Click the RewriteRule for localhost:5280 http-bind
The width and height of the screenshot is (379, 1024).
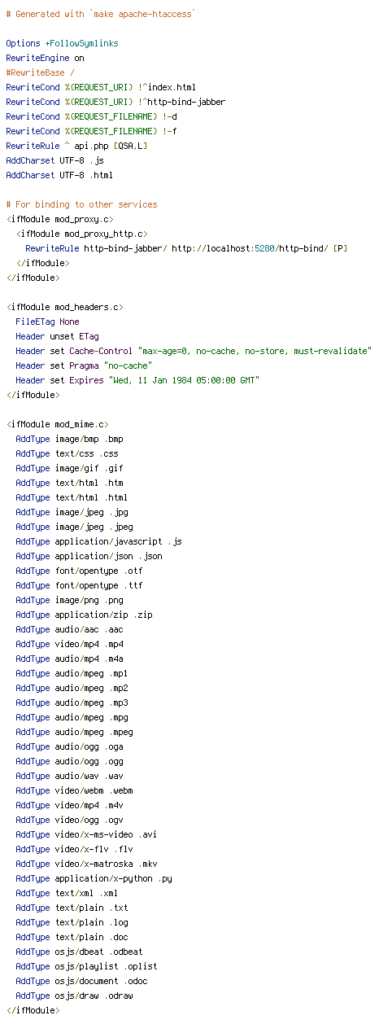pyautogui.click(x=186, y=248)
